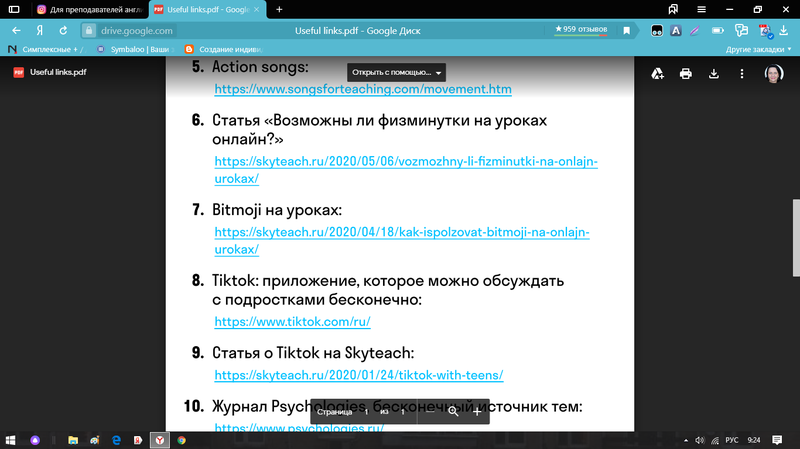Image resolution: width=800 pixels, height=449 pixels.
Task: Follow the tiktok-with-teens Skyteach link
Action: tap(359, 376)
